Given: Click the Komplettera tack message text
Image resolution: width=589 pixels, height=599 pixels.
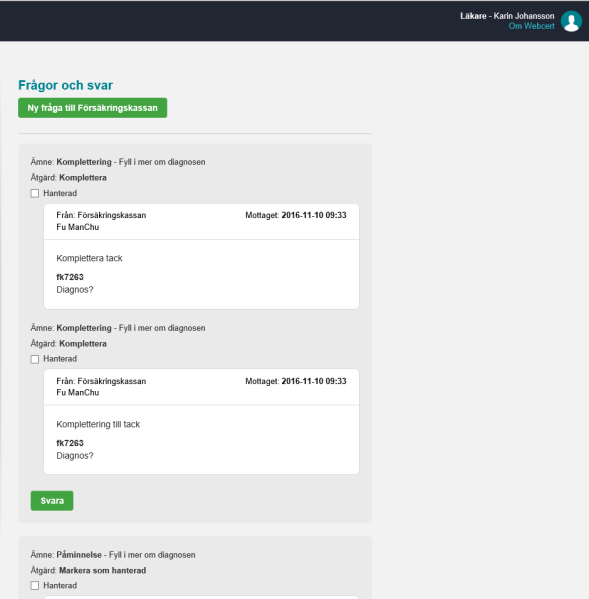Looking at the screenshot, I should click(x=89, y=258).
